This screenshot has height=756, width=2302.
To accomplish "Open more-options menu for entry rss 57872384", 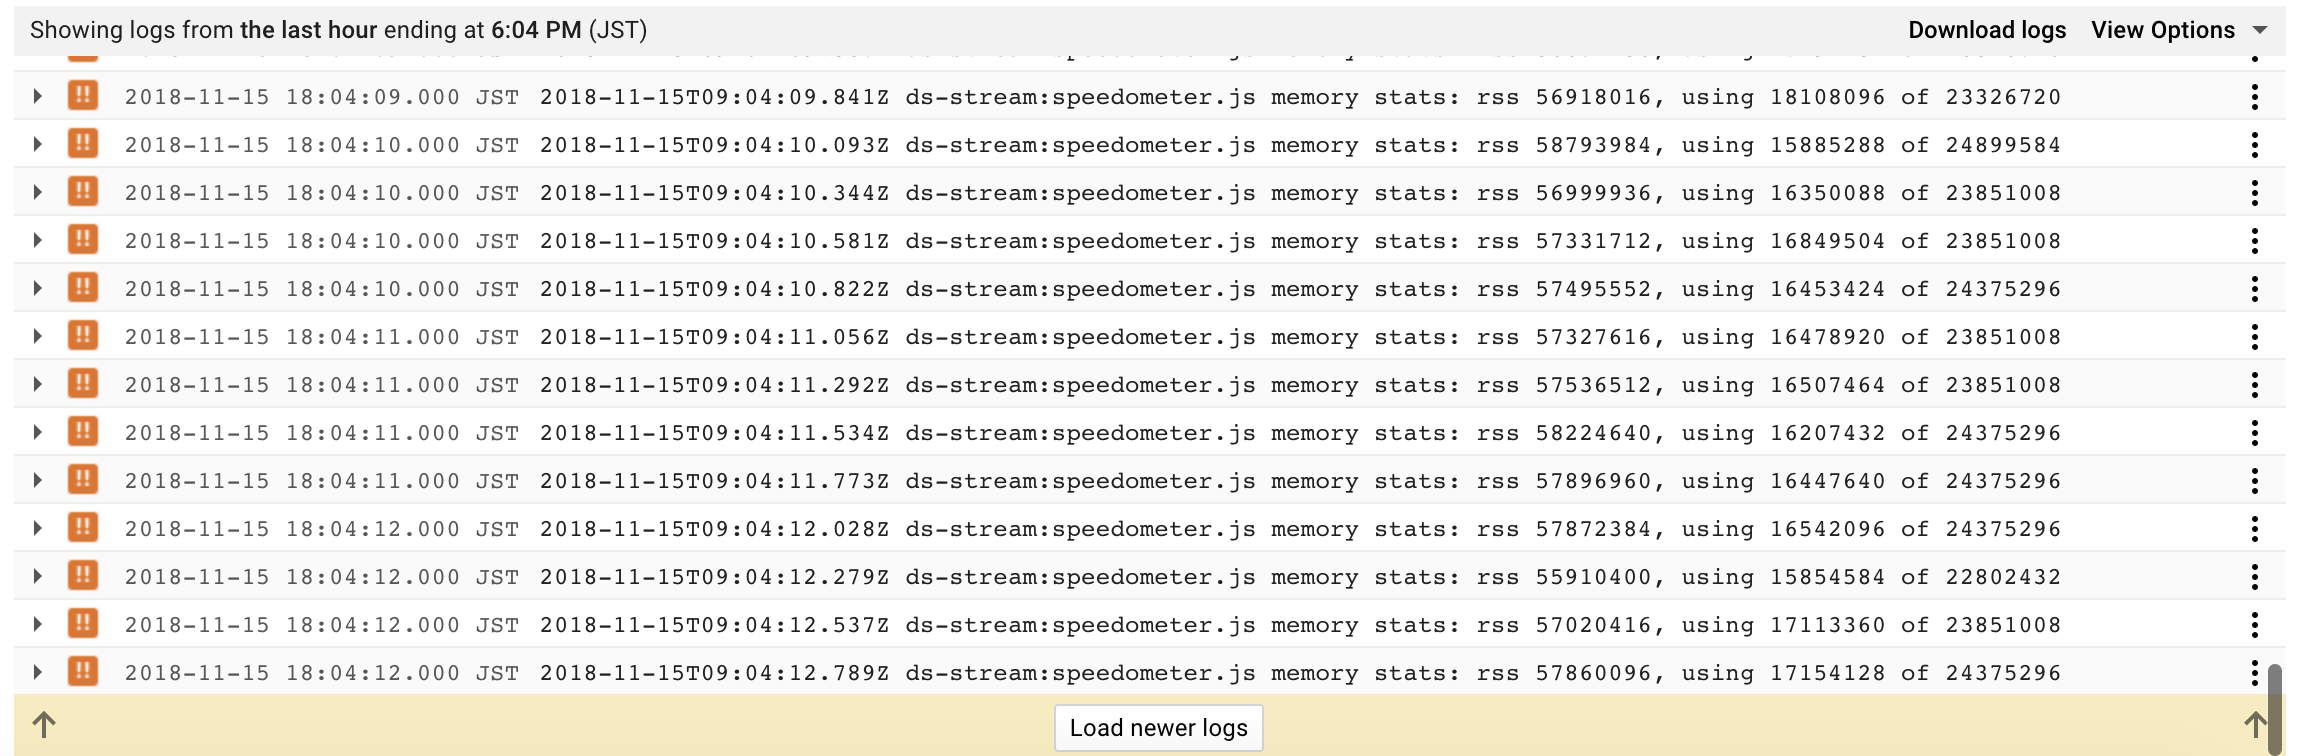I will 2255,528.
